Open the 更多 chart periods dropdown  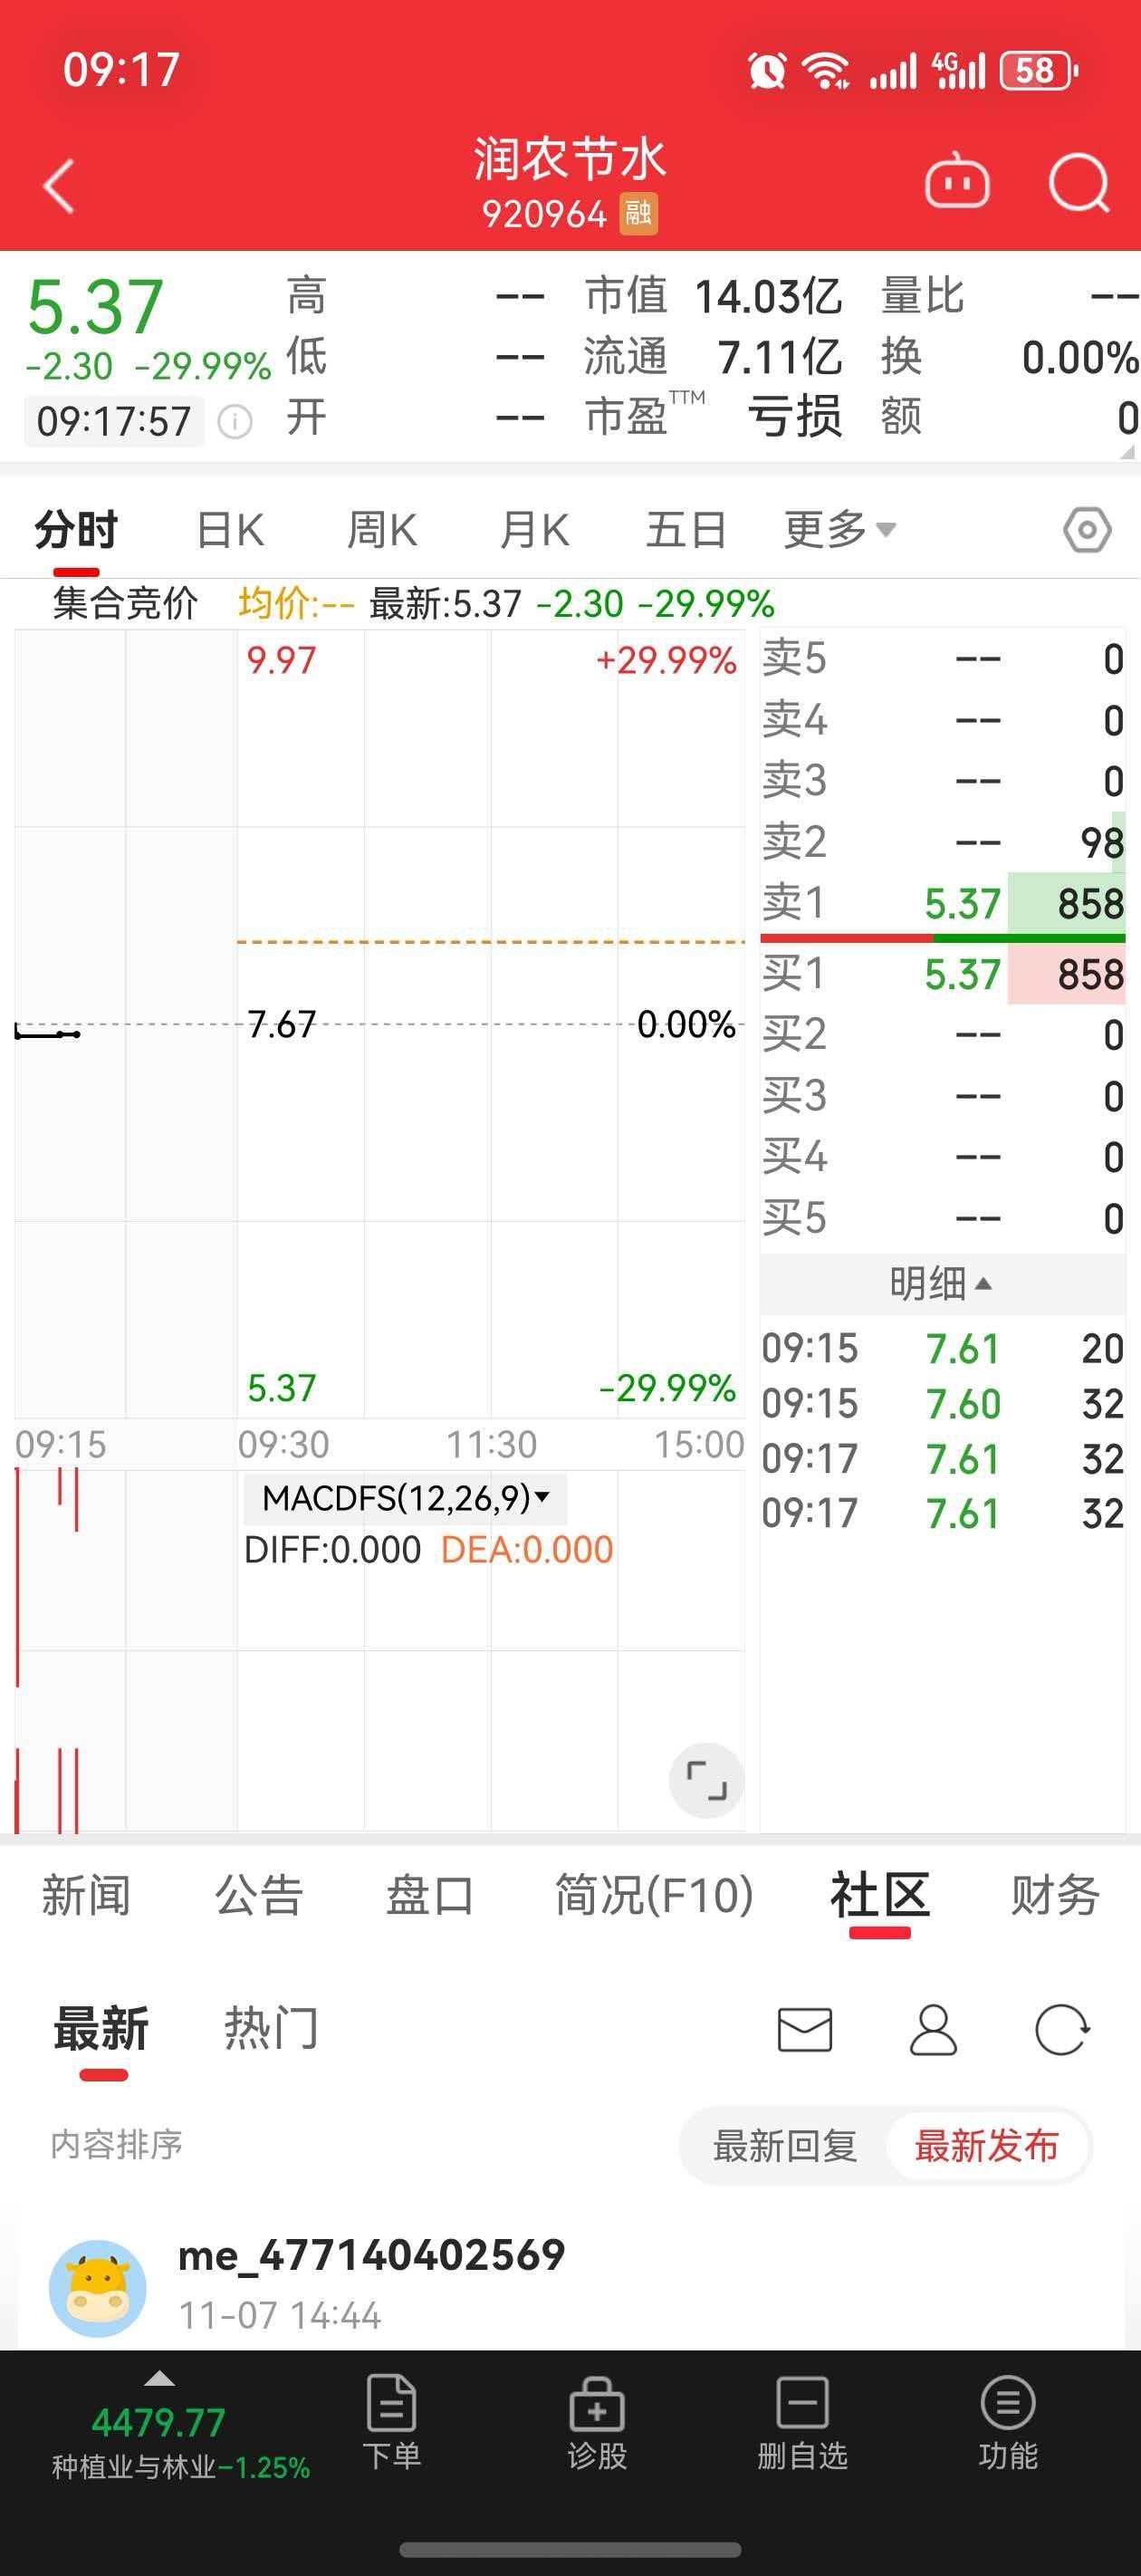click(839, 530)
